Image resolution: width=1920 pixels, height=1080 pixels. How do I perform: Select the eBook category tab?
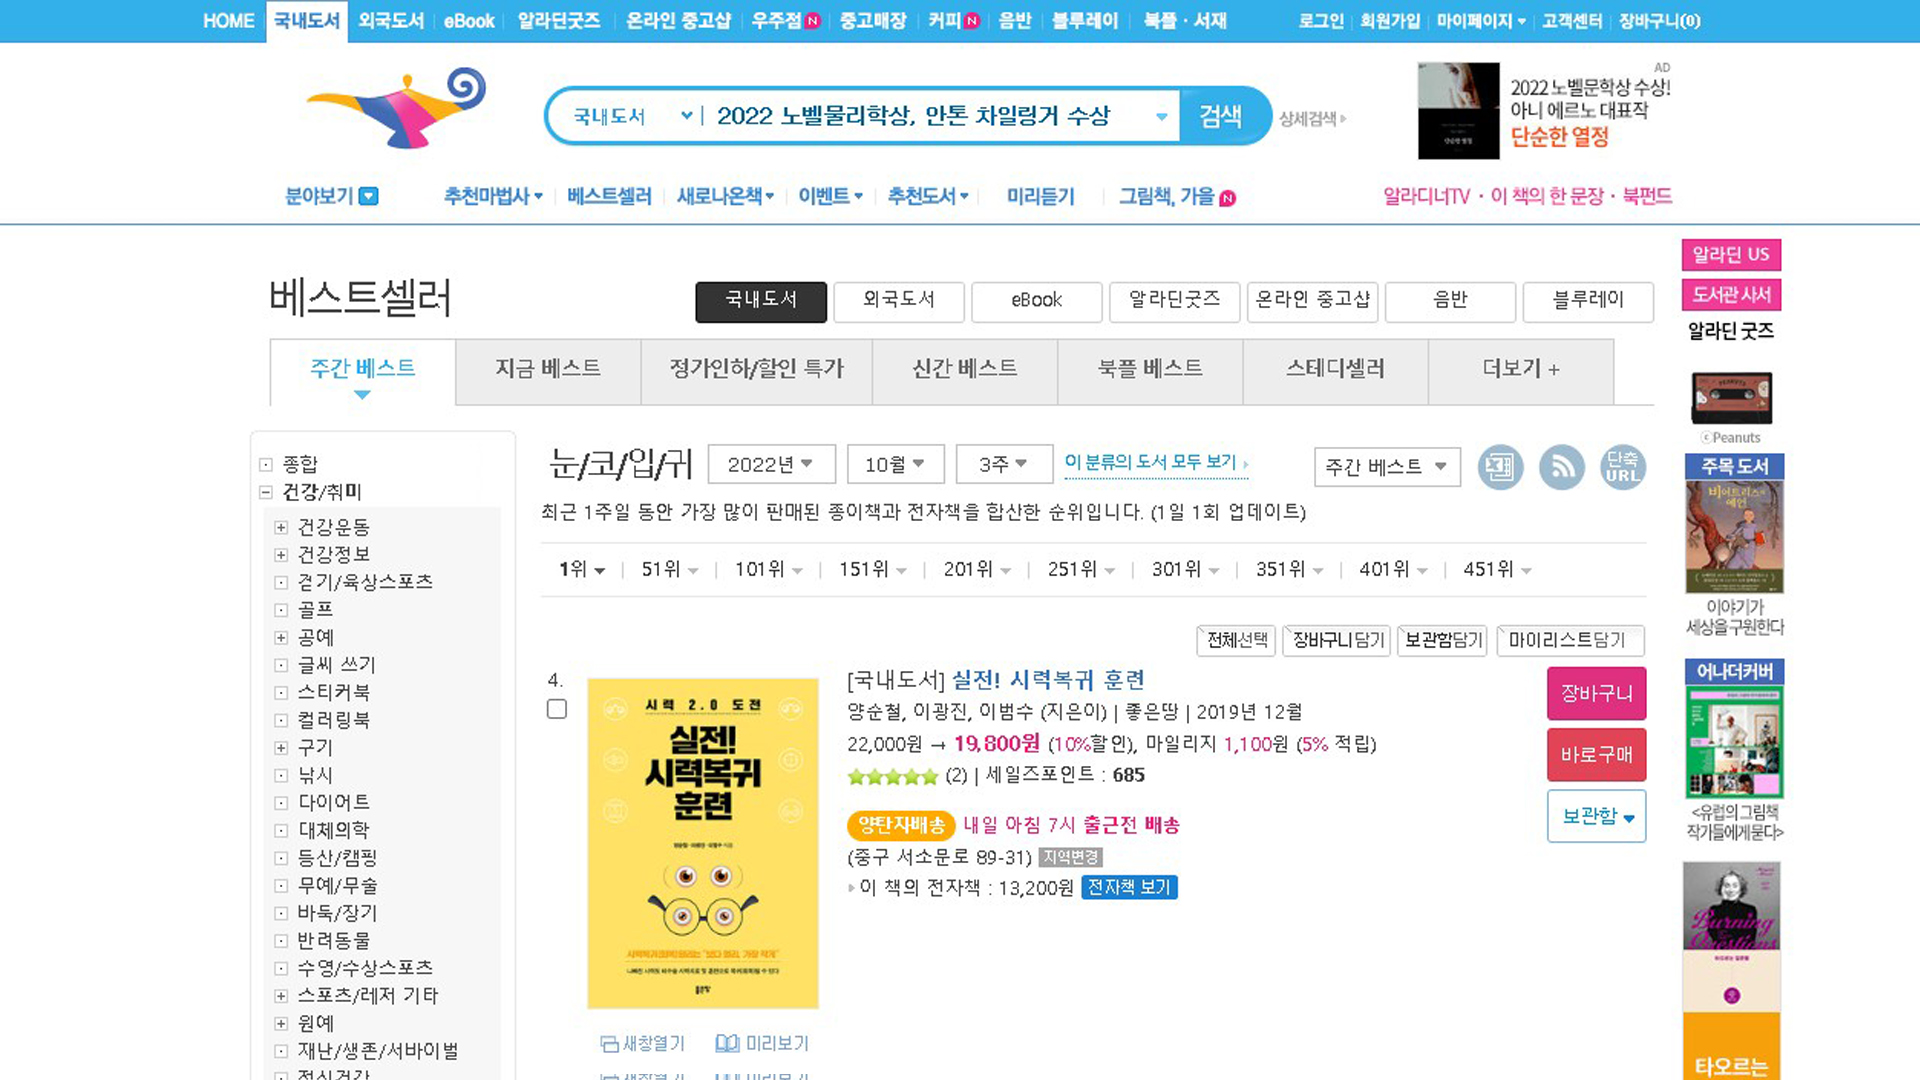[x=1036, y=300]
